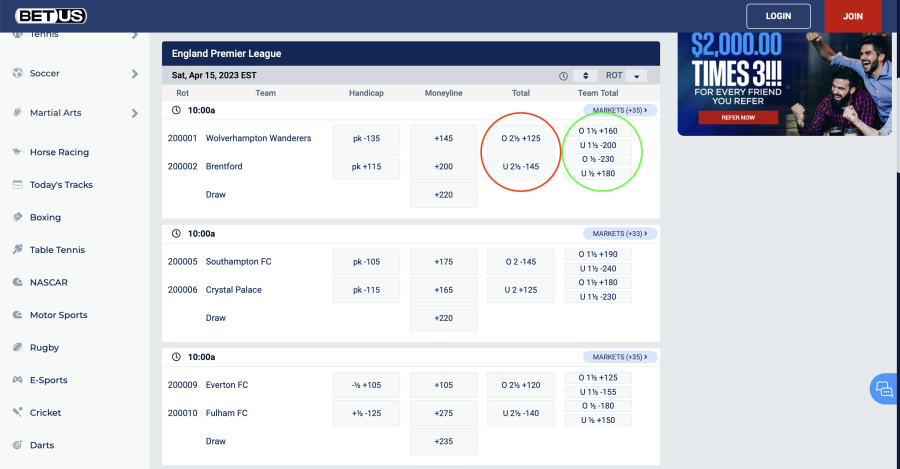The image size is (900, 469).
Task: Select Southampton moneyline +175
Action: [444, 262]
